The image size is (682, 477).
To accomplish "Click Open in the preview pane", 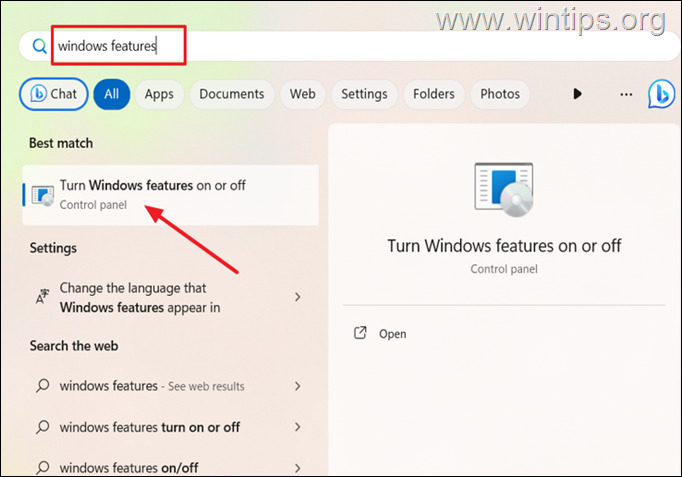I will (393, 334).
